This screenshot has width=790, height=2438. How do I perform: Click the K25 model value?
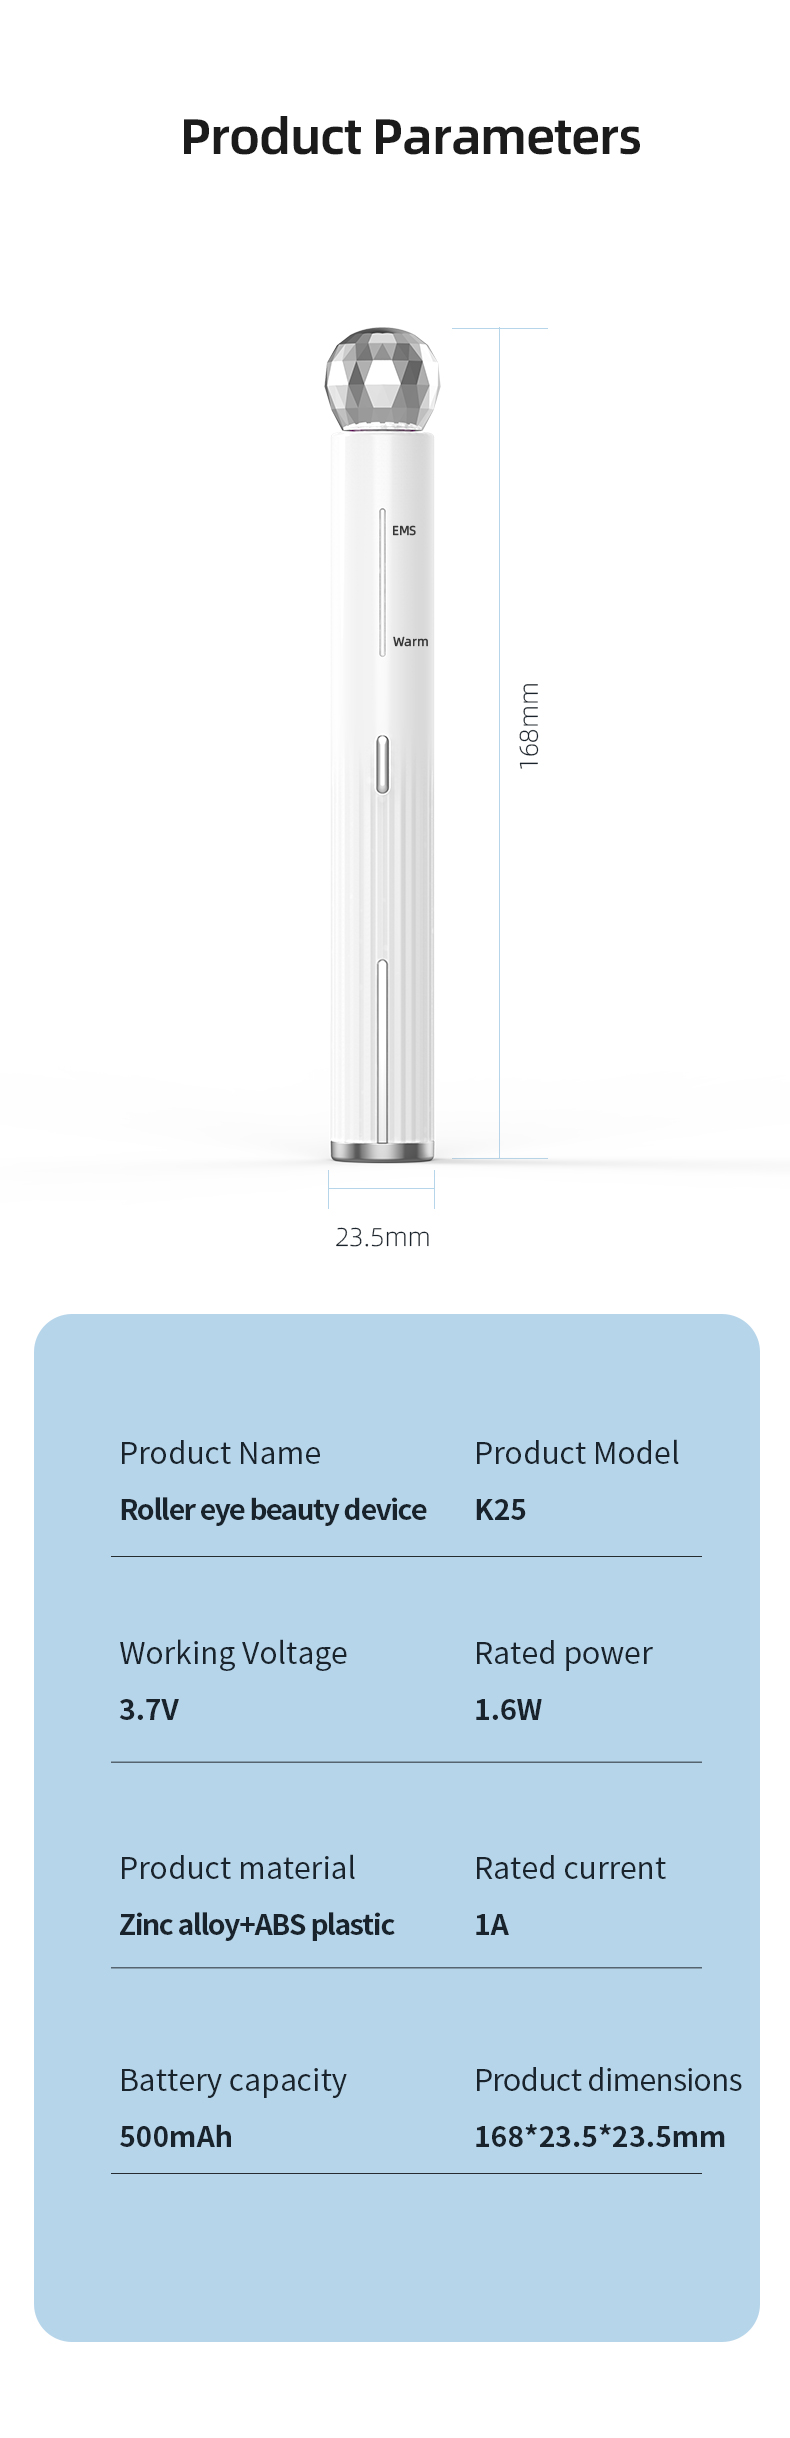[x=500, y=1510]
